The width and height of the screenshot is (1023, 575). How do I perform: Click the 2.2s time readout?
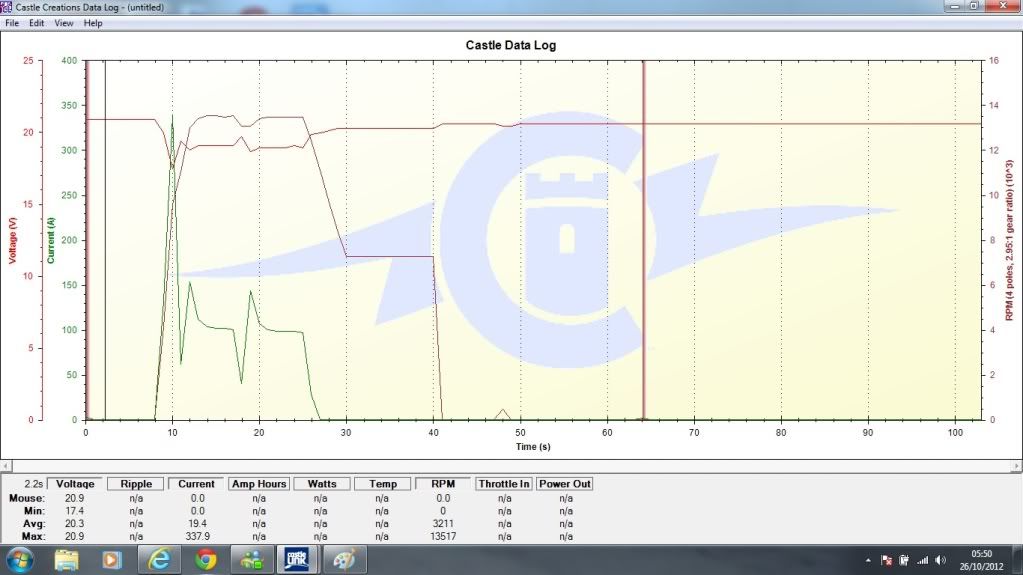[x=33, y=484]
